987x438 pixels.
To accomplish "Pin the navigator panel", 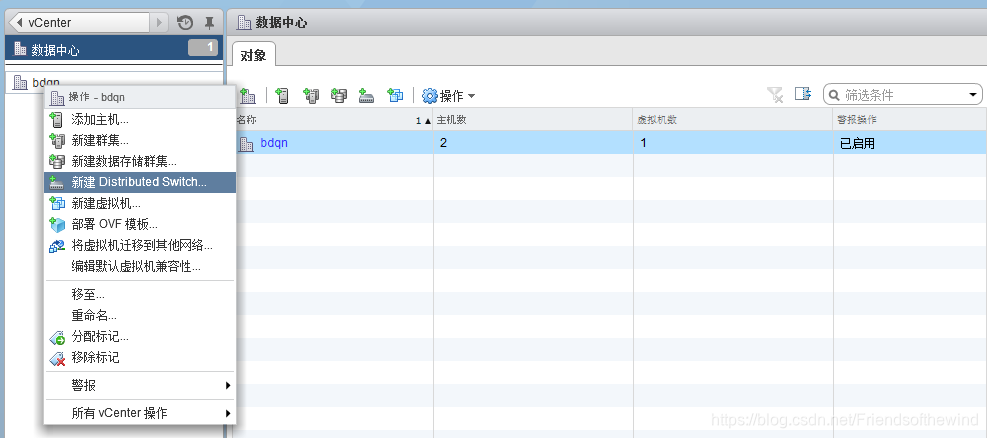I will (x=210, y=23).
